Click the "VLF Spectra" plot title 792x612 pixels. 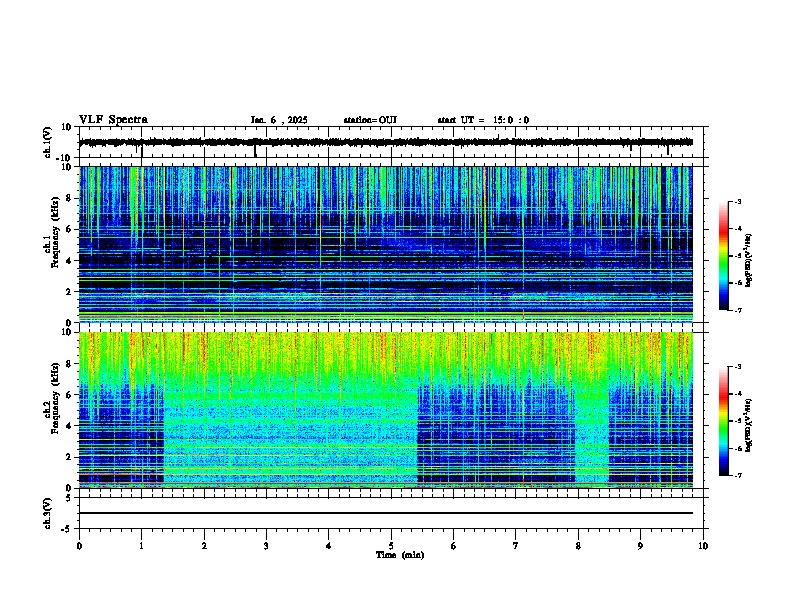pos(113,120)
